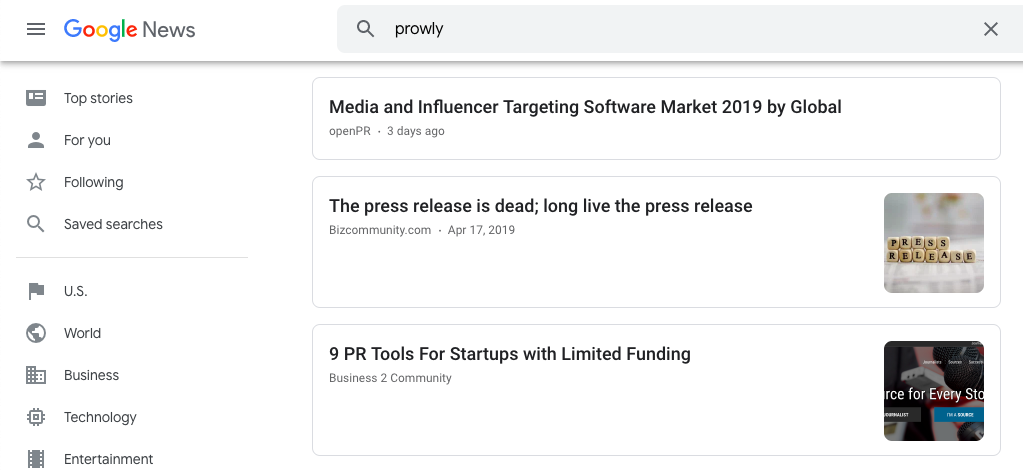Open the Entertainment section
Screen dimensions: 1023x472
108,459
